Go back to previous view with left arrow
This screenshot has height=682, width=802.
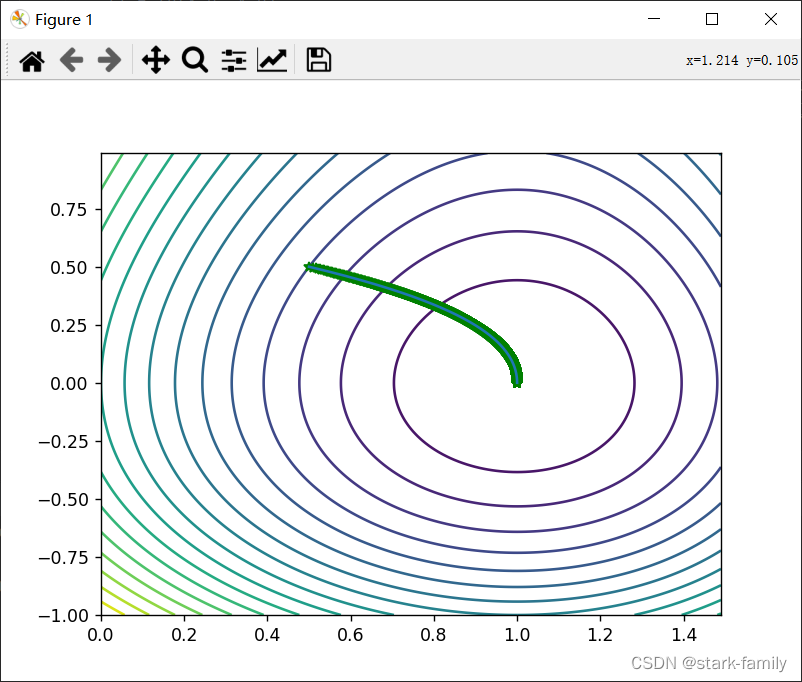pos(71,60)
